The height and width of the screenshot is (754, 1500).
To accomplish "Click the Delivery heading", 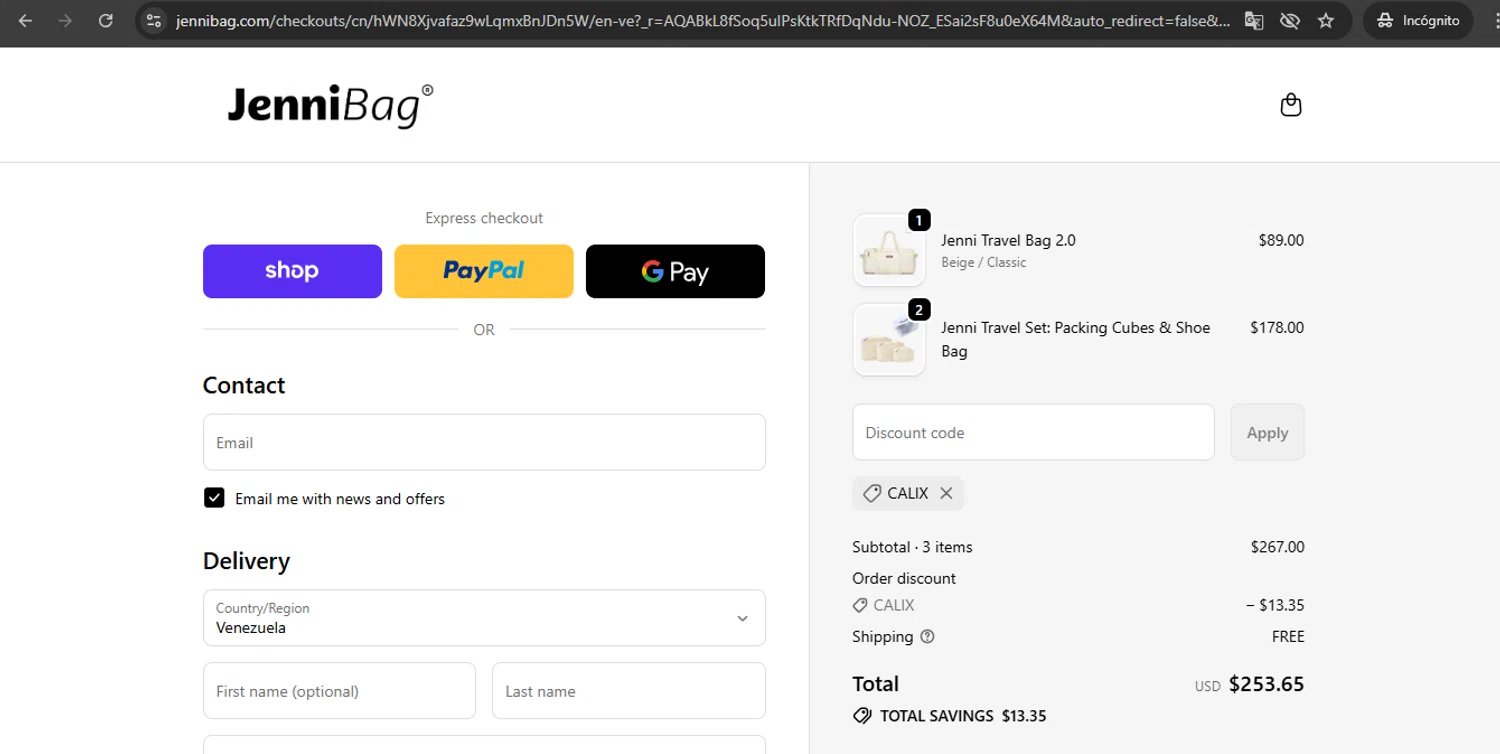I will coord(246,561).
